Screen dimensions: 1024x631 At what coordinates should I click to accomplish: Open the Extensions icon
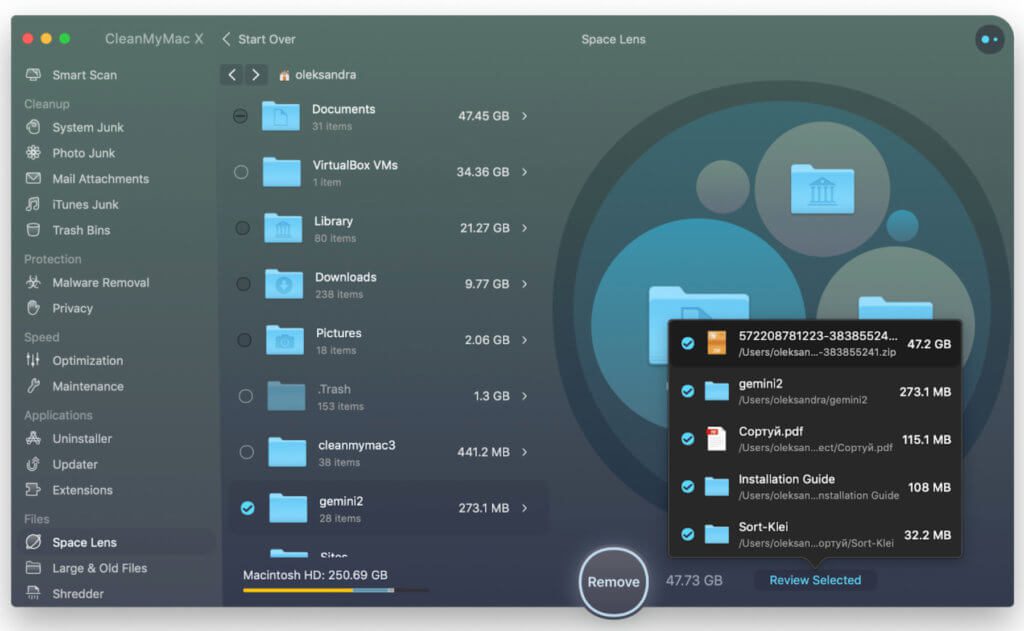click(x=33, y=490)
